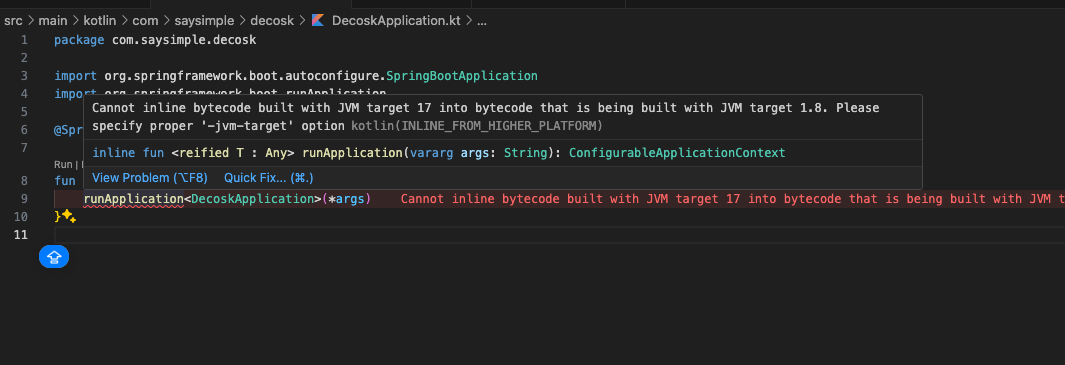Open the DecoskApplication.kt breadcrumb

click(396, 20)
